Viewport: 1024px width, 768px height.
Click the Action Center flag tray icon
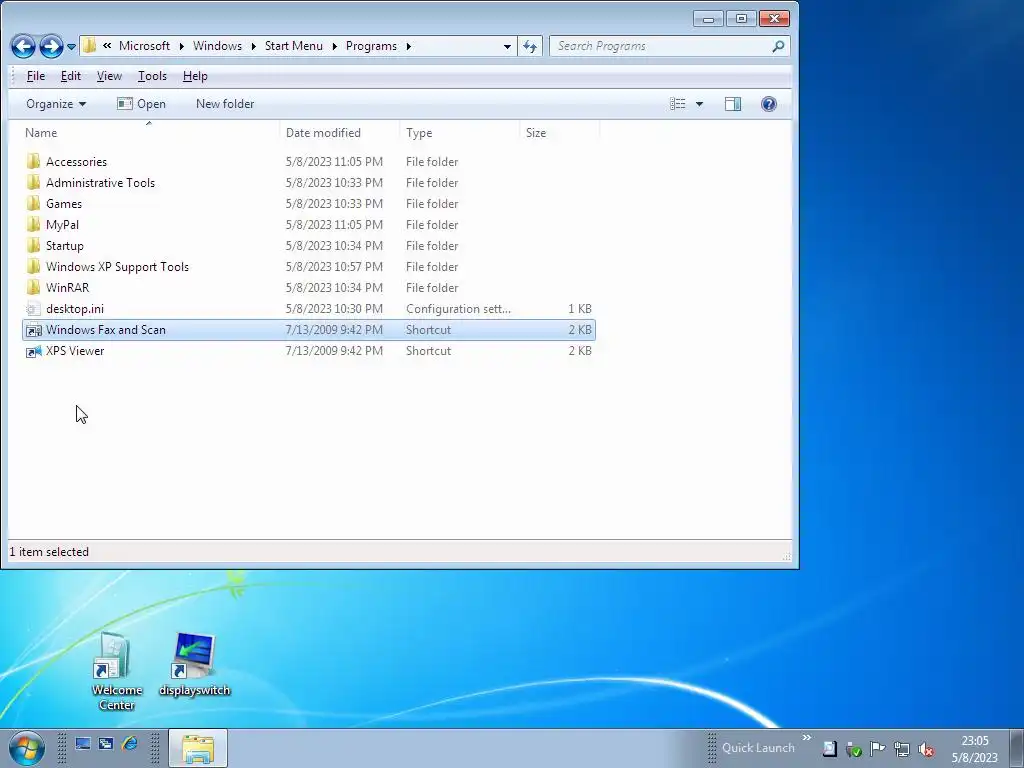[x=877, y=748]
